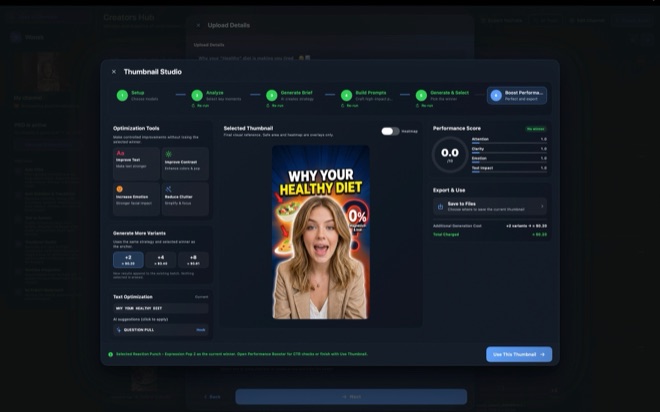Click the Build Prompts step circle
The width and height of the screenshot is (660, 412).
[x=346, y=96]
